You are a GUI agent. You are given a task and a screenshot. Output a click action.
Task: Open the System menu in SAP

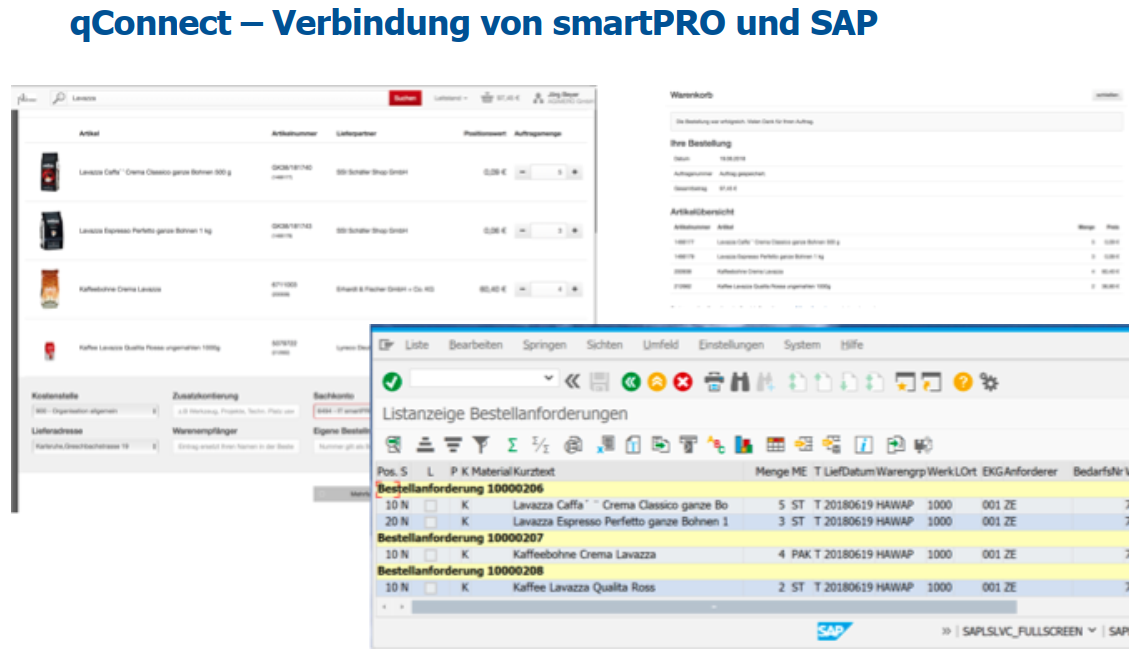tap(802, 345)
